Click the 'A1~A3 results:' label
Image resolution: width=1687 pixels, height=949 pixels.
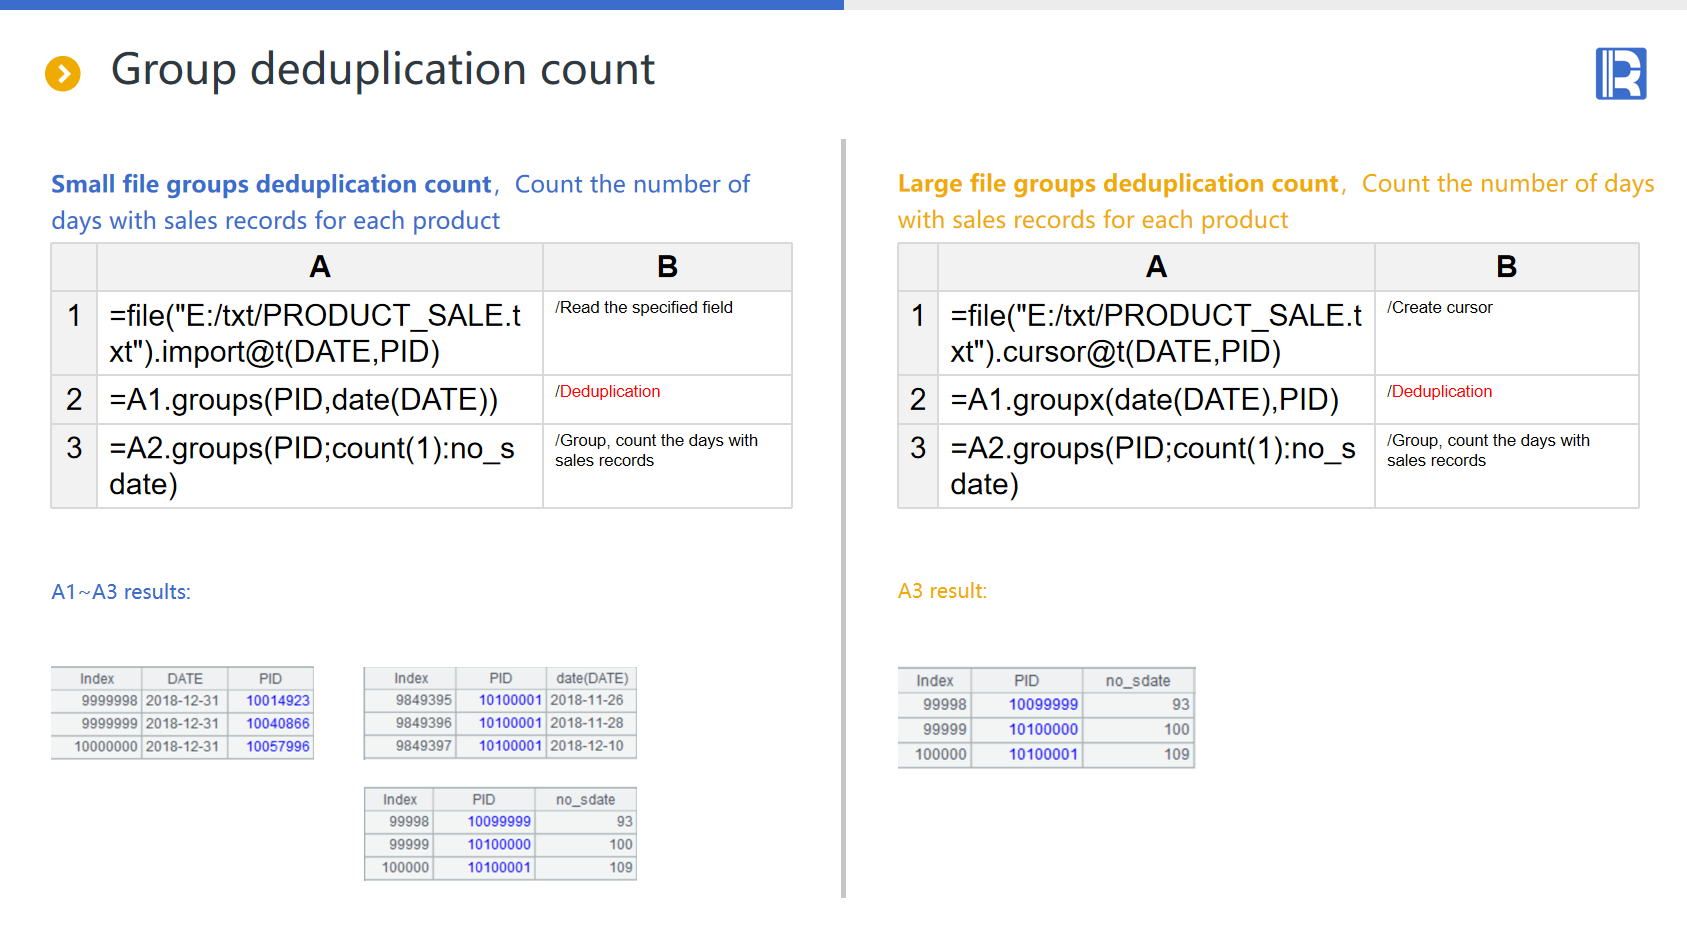(121, 592)
